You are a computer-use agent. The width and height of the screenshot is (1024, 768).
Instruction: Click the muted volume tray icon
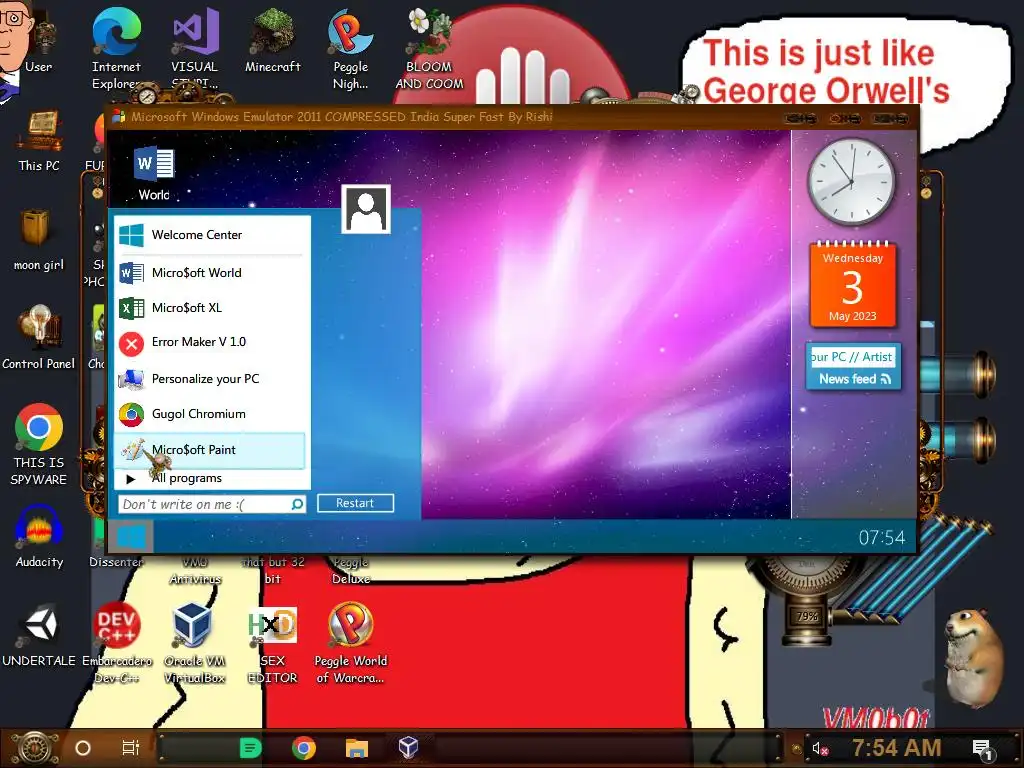pyautogui.click(x=820, y=748)
